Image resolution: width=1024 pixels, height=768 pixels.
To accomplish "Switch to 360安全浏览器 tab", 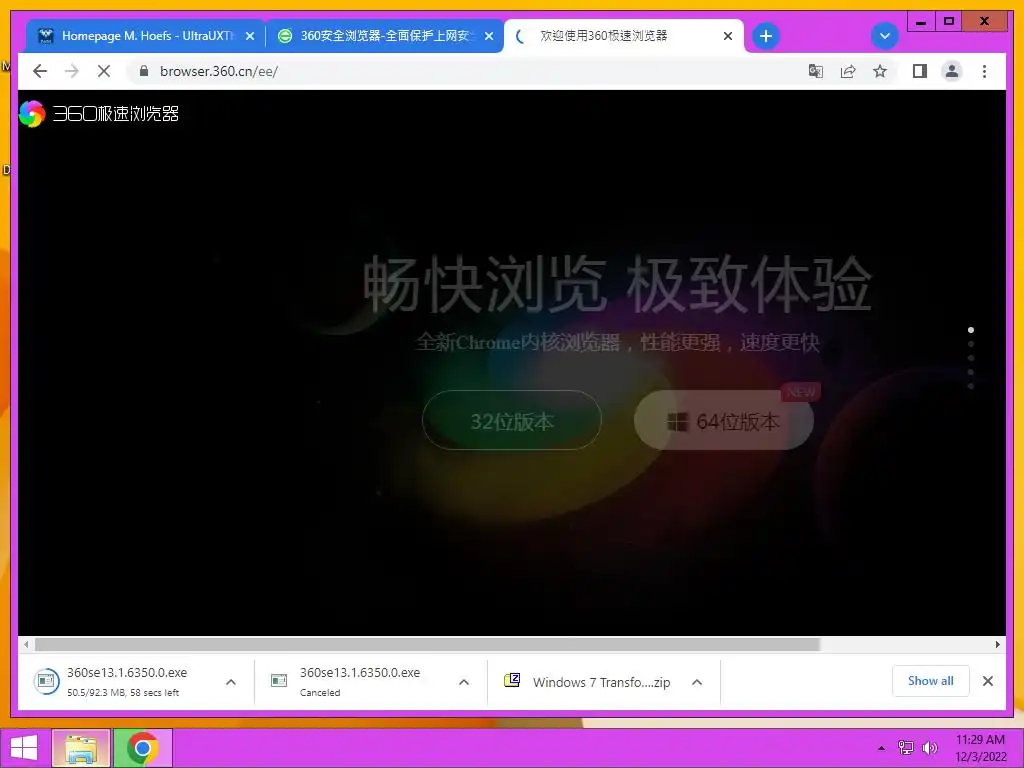I will [385, 36].
